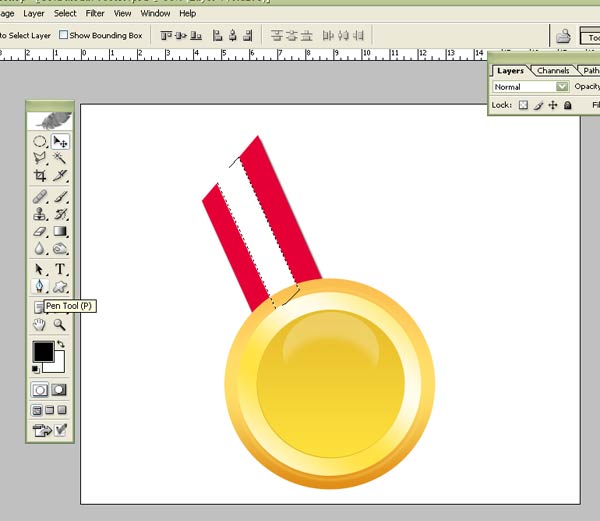Select the Polygonal Lasso tool

pyautogui.click(x=39, y=158)
